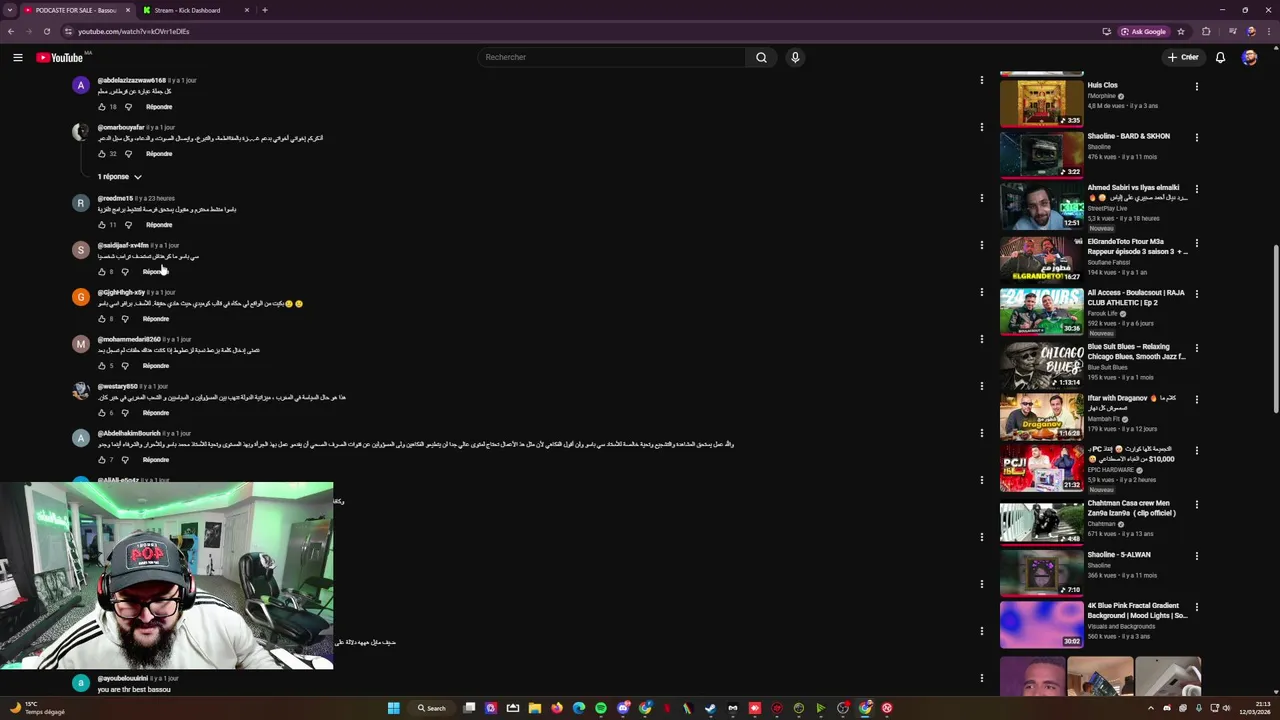Viewport: 1280px width, 720px height.
Task: Open options for Shaoline - BARD & SKHON
Action: (x=1196, y=137)
